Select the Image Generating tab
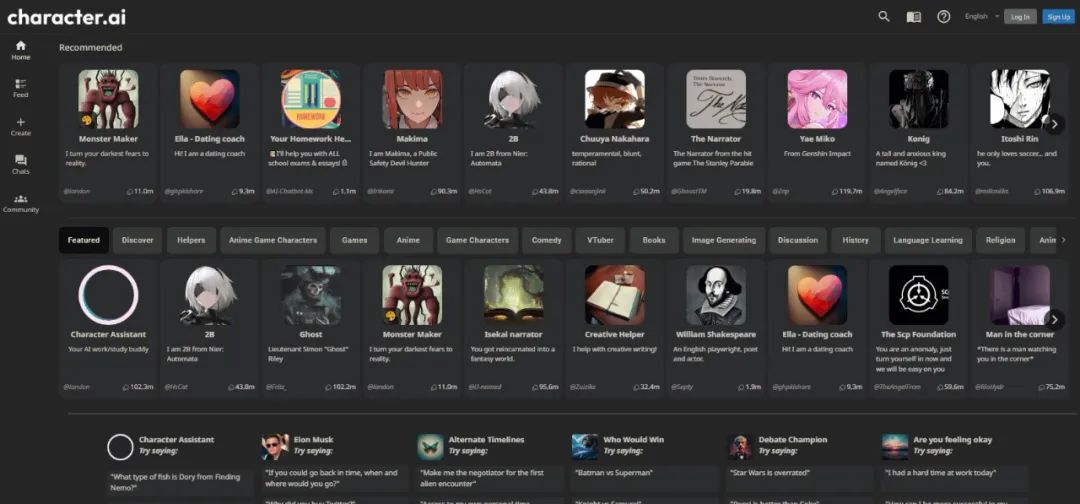Viewport: 1080px width, 504px height. 723,240
